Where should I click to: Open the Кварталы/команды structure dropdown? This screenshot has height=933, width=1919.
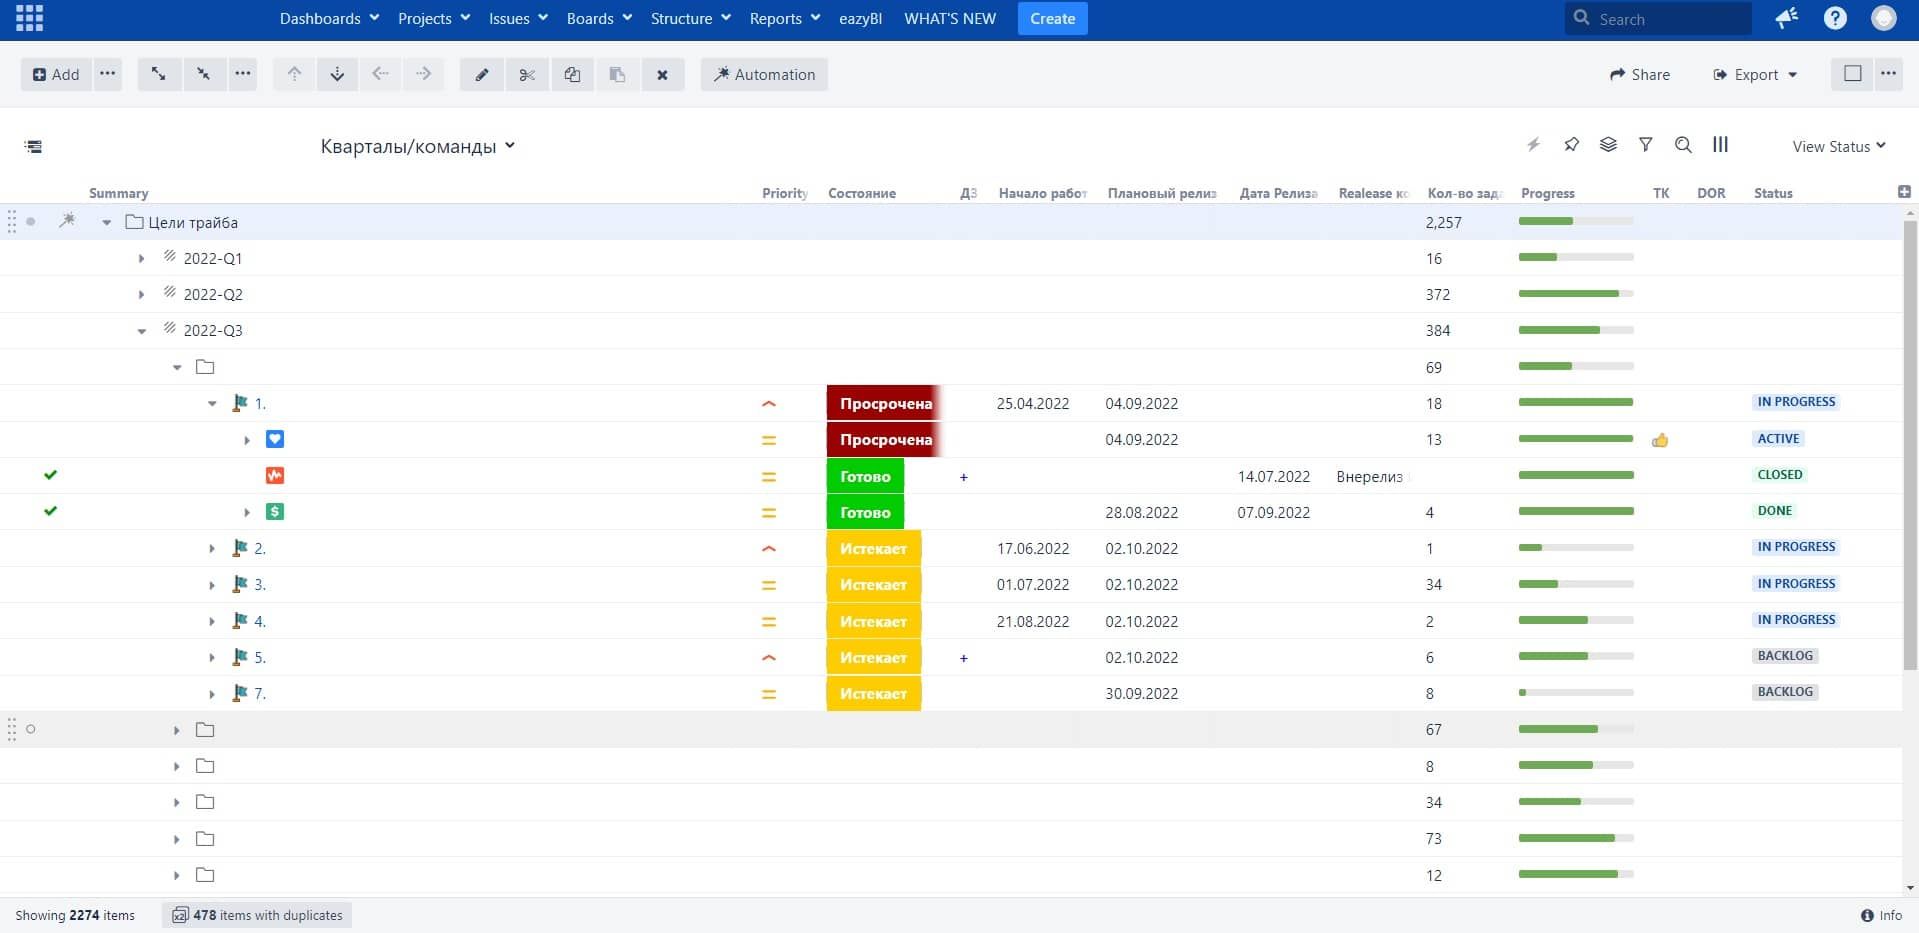pyautogui.click(x=417, y=146)
